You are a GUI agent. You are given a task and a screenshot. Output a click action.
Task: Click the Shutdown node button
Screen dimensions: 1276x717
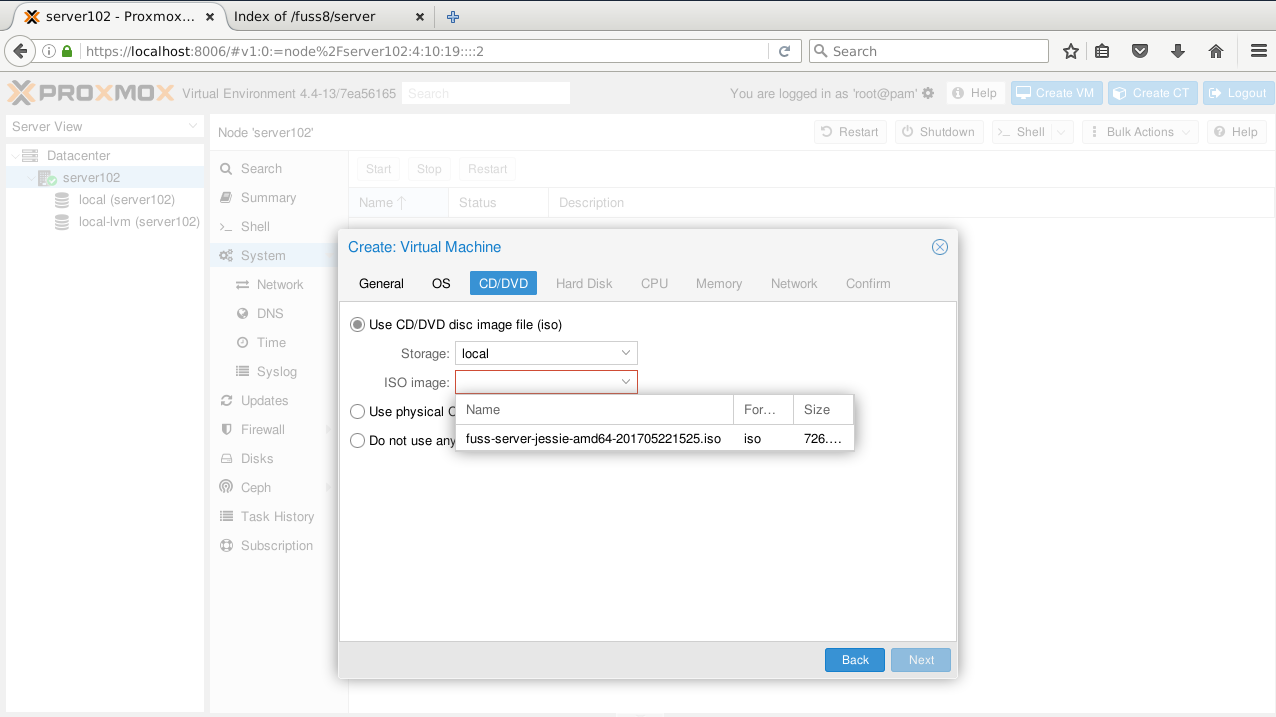tap(939, 132)
